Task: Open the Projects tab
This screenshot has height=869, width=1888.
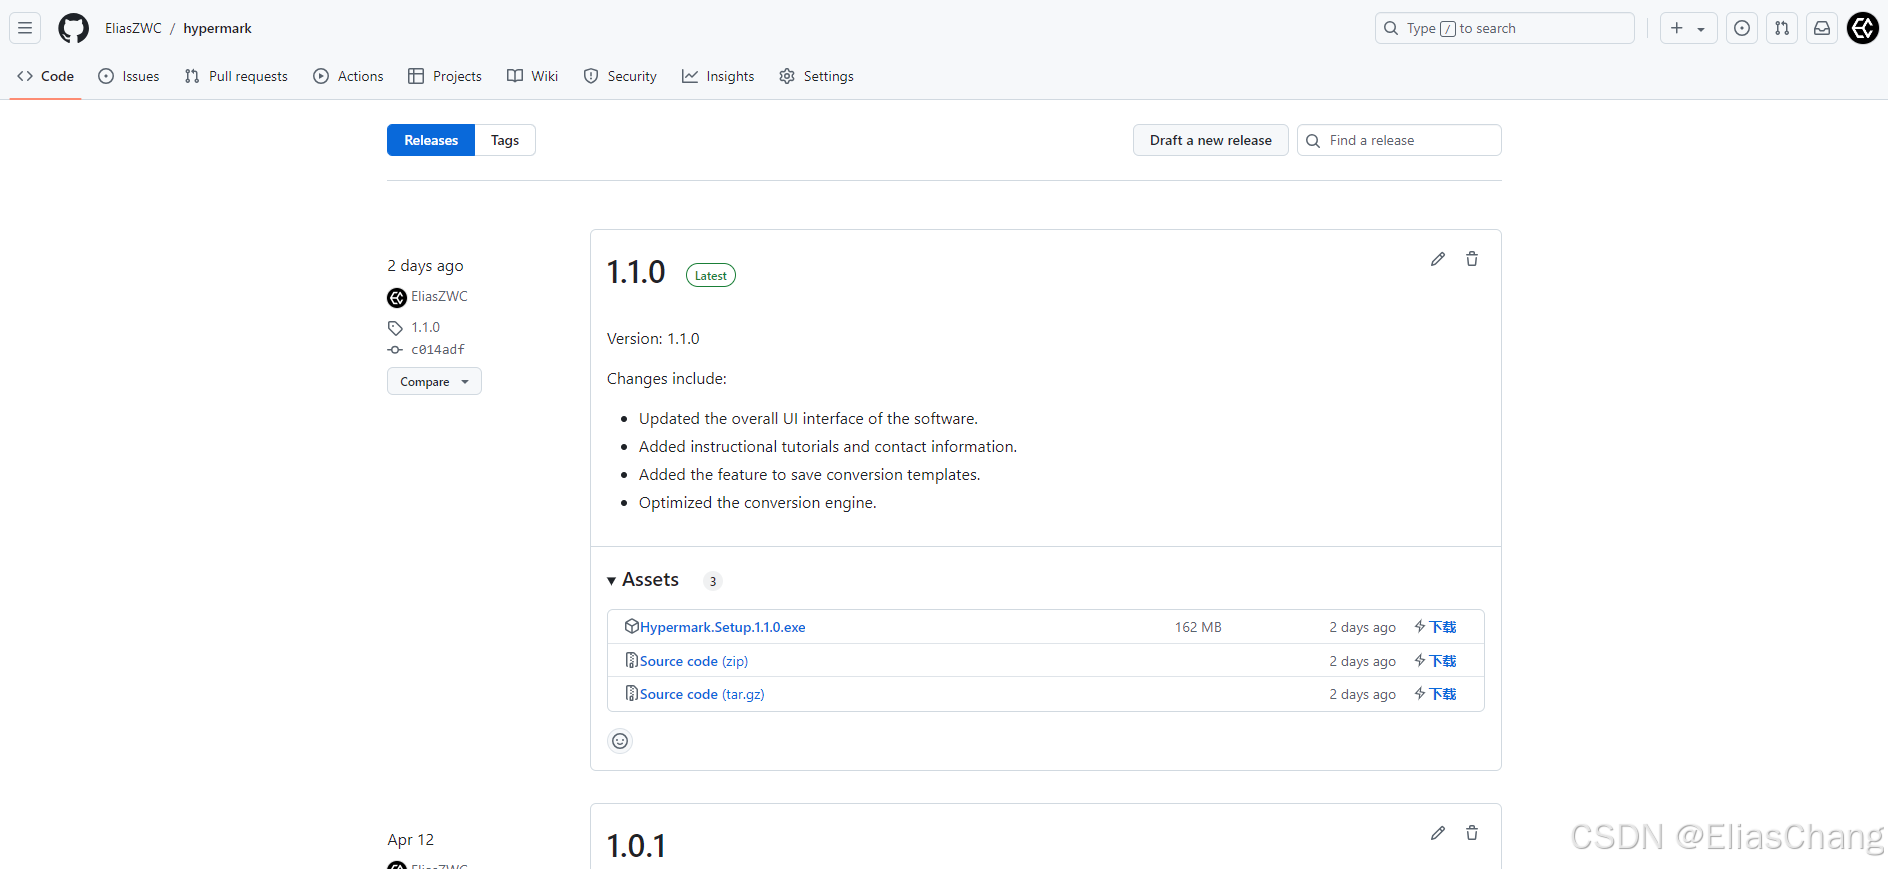Action: click(445, 76)
